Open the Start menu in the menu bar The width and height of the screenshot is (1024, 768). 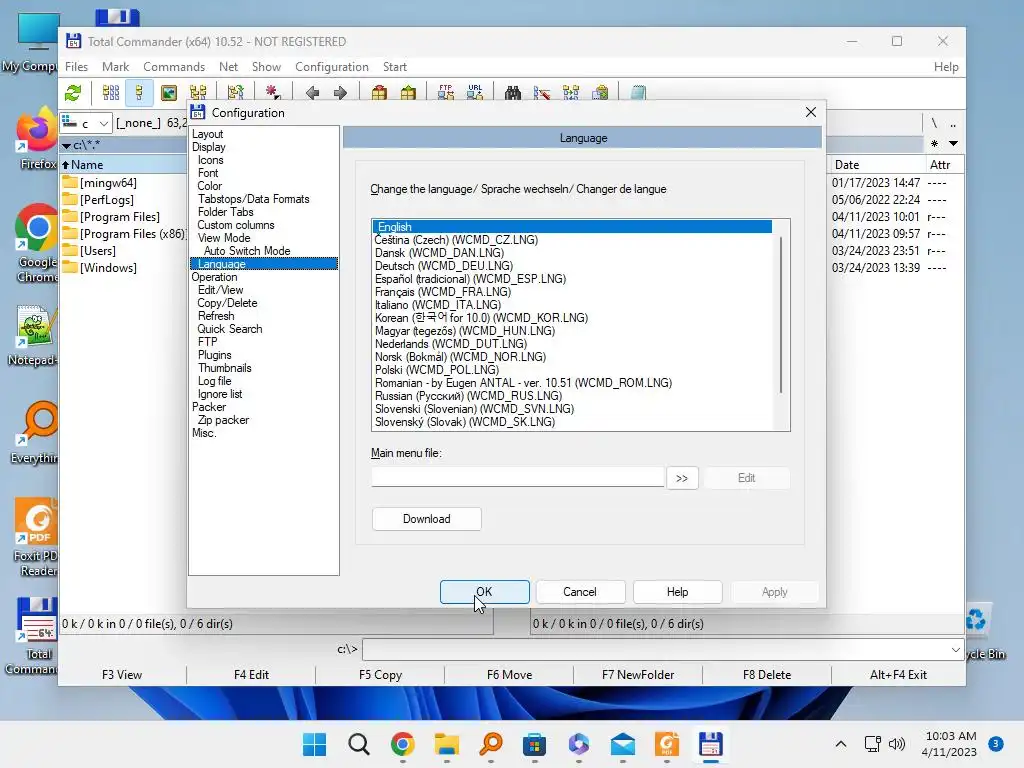click(x=394, y=67)
